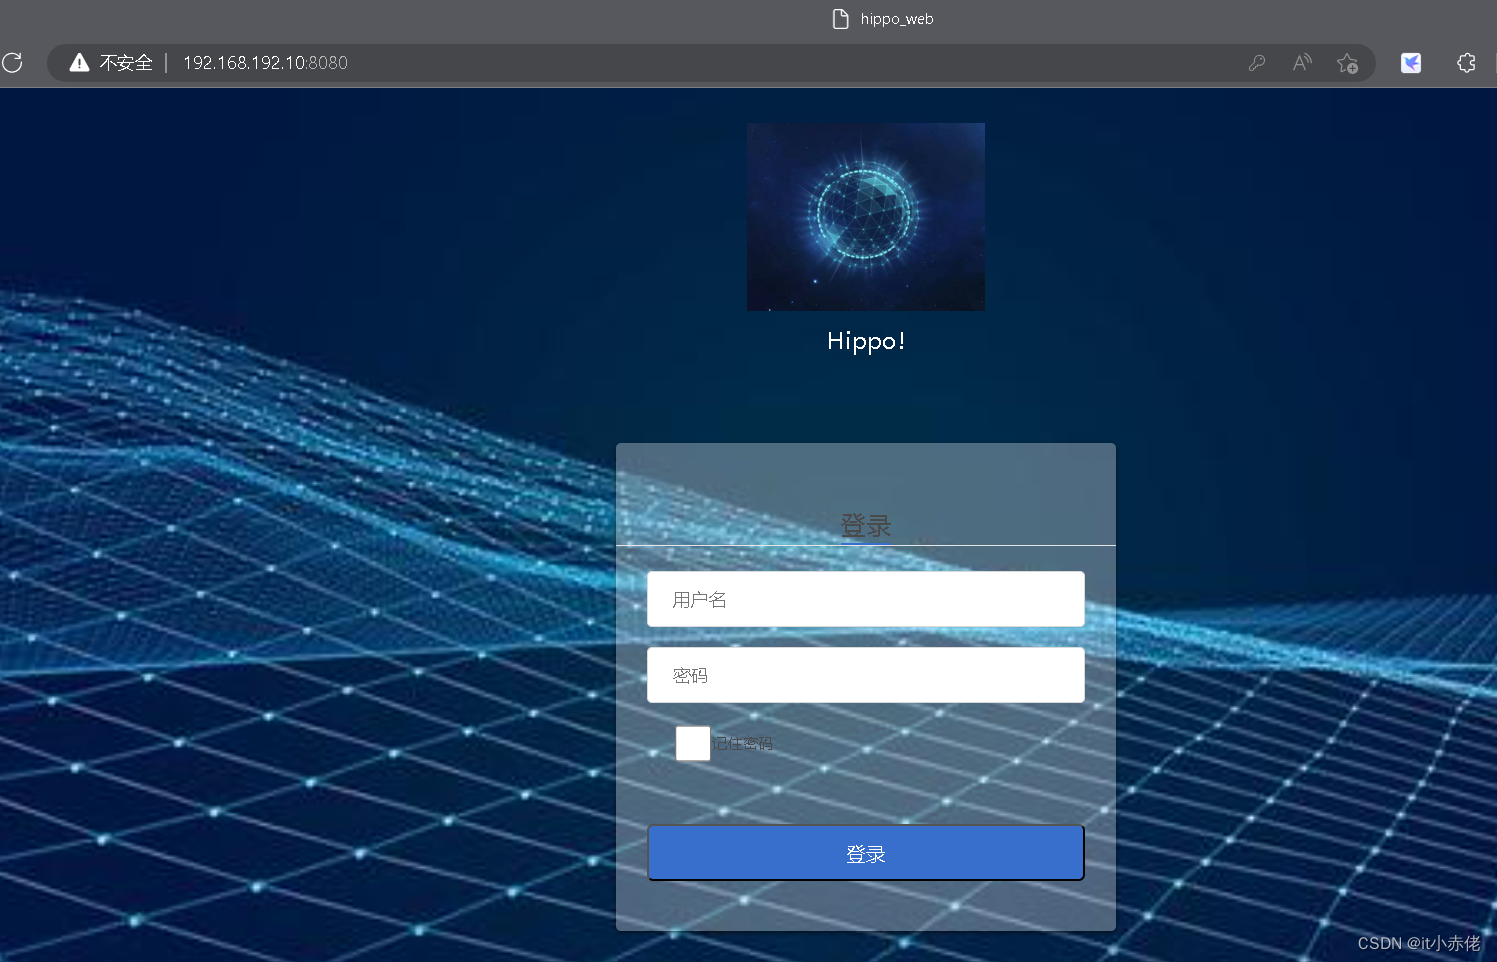The image size is (1497, 962).
Task: Open saved passwords key icon
Action: pos(1257,63)
